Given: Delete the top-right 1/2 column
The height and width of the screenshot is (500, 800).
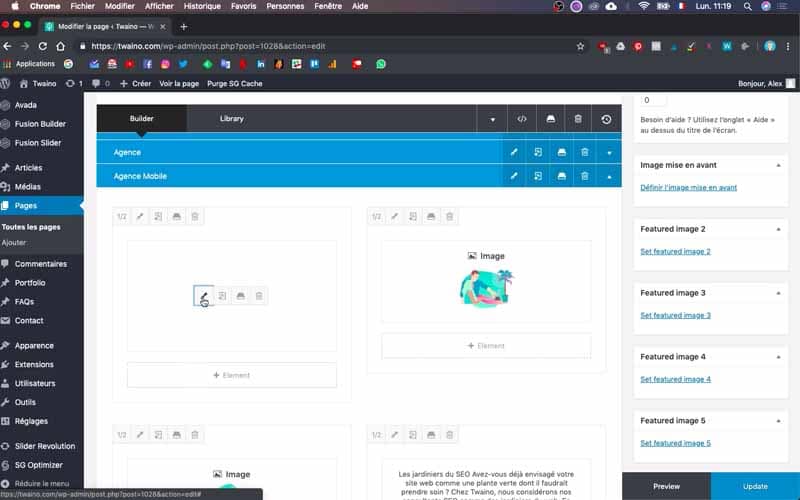Looking at the screenshot, I should click(449, 216).
